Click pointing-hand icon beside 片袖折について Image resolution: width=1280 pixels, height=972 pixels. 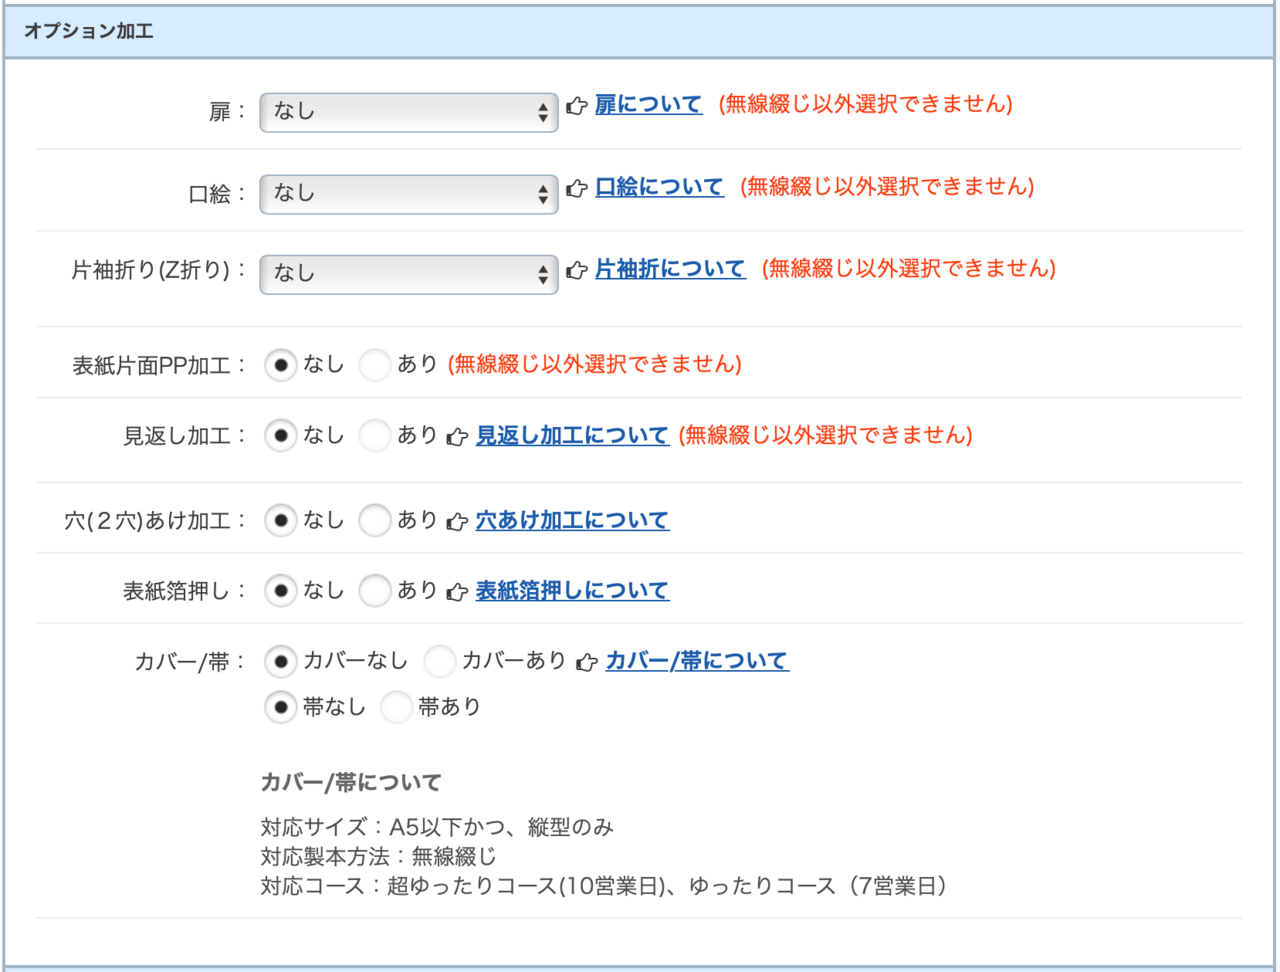click(x=576, y=270)
